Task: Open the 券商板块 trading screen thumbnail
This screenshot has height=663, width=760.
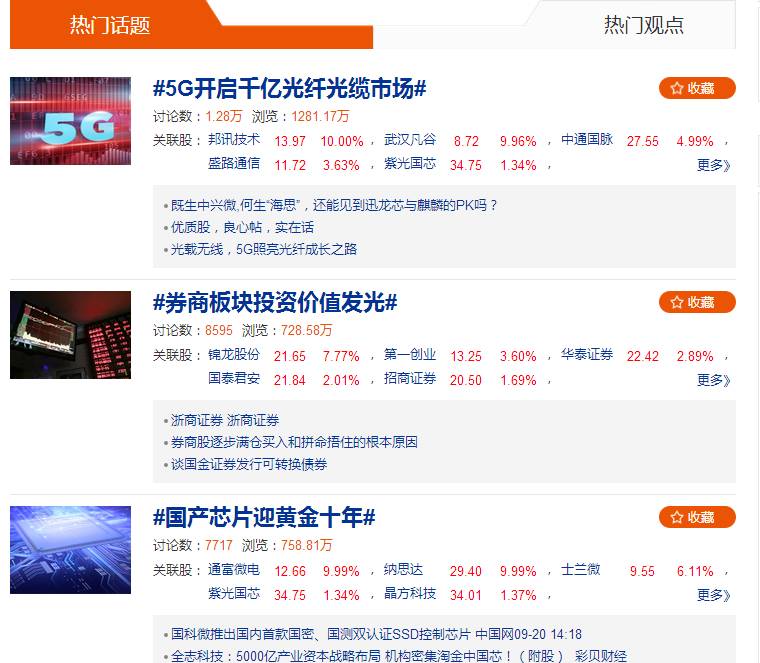Action: click(x=70, y=335)
